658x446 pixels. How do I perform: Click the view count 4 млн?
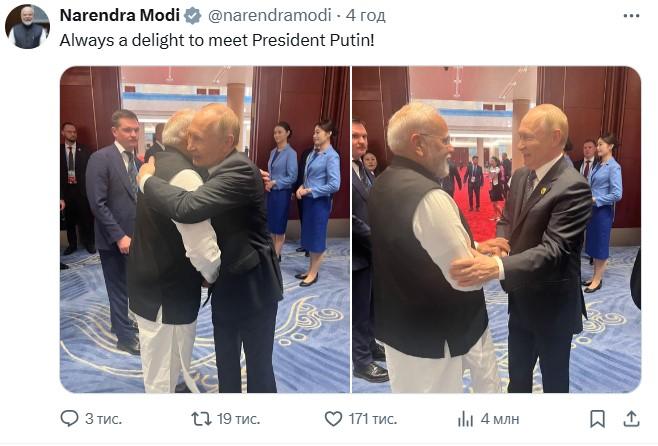(500, 419)
